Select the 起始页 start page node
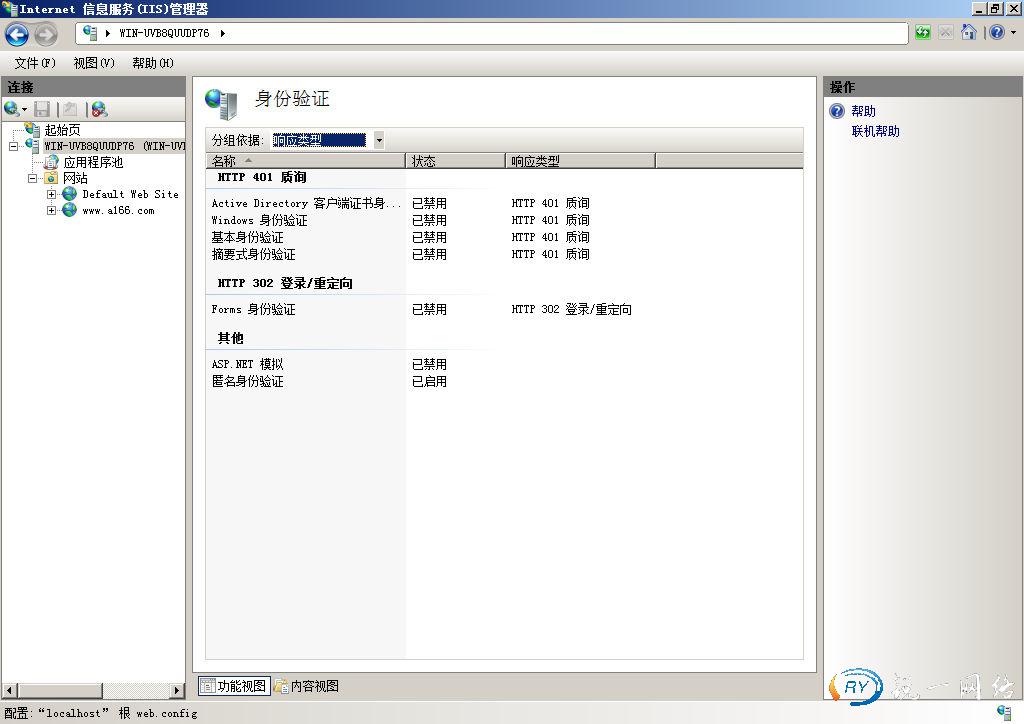The image size is (1024, 724). [62, 130]
